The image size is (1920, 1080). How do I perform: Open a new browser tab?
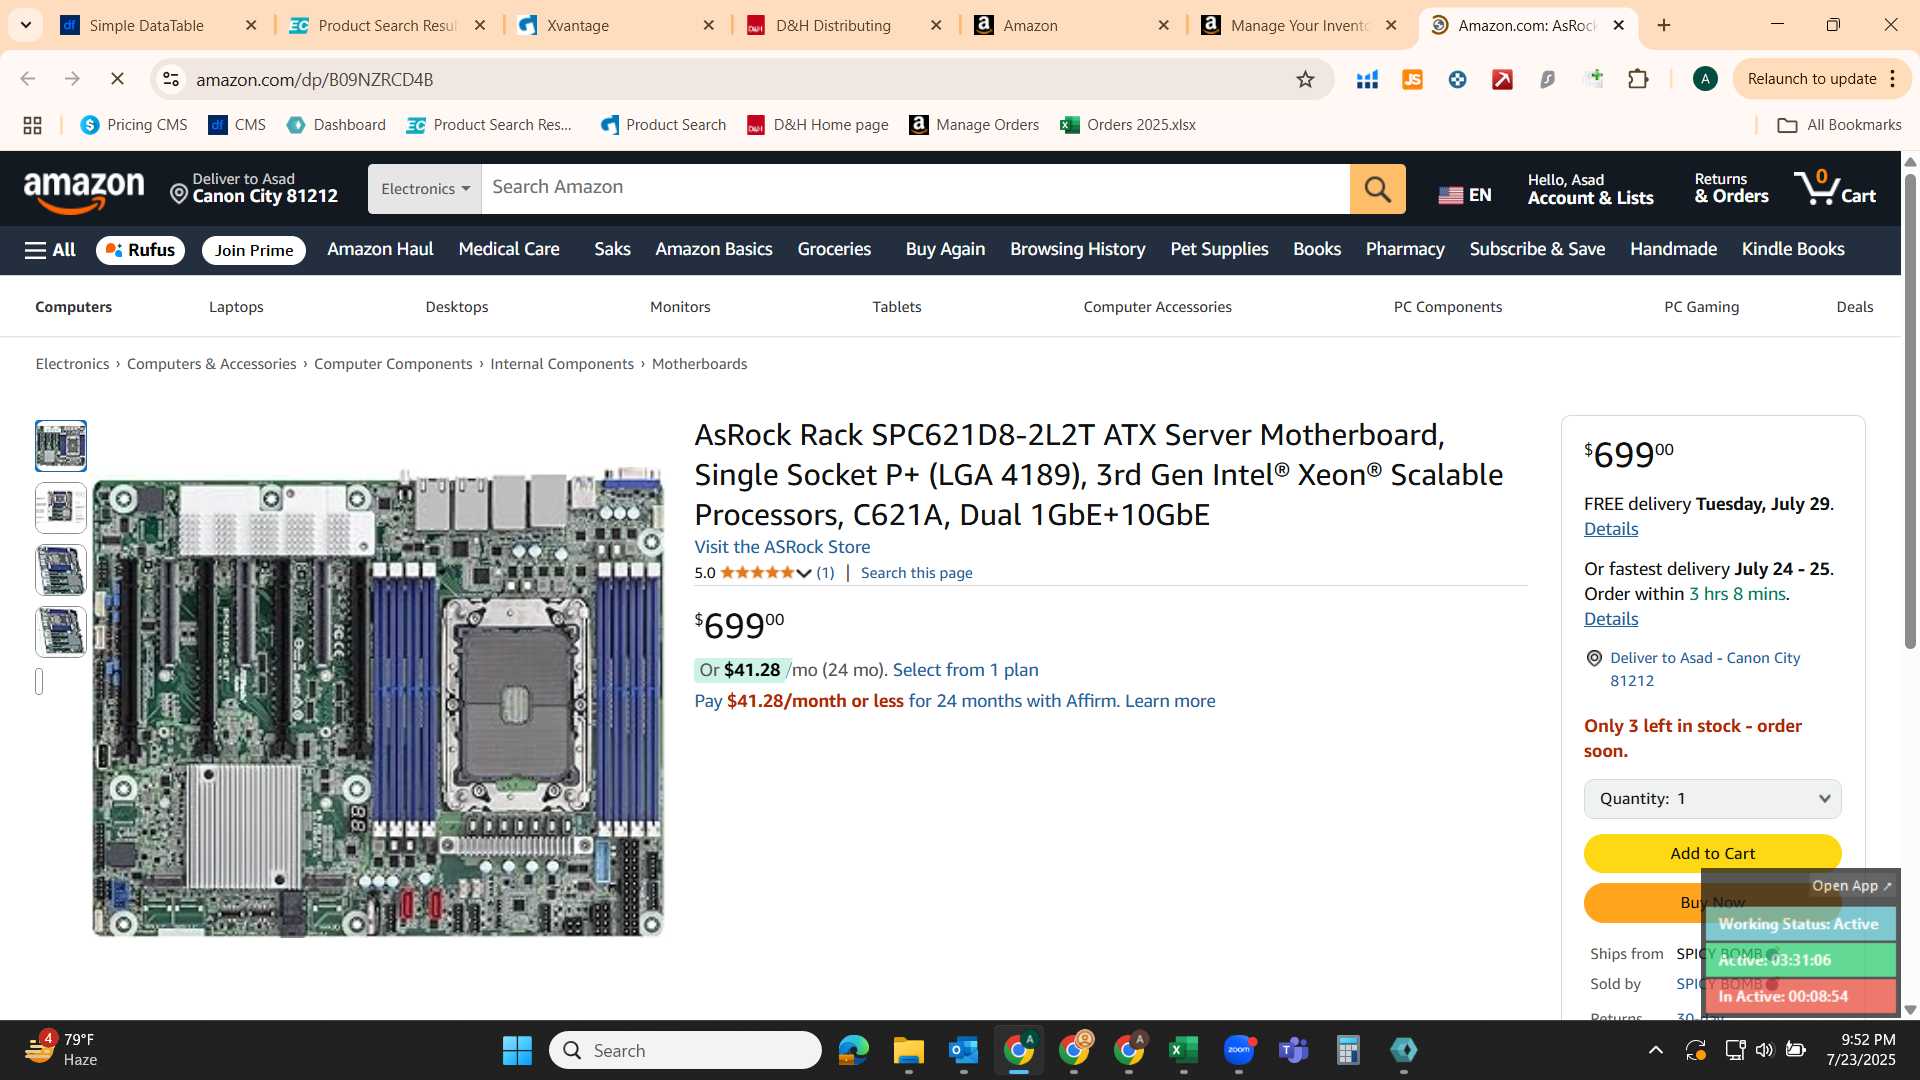(1664, 25)
